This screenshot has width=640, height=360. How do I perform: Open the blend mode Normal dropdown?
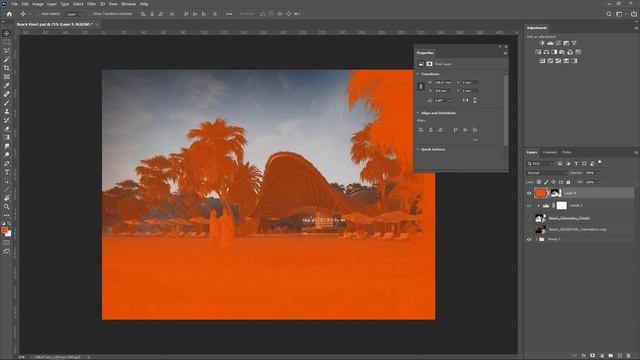coord(546,173)
